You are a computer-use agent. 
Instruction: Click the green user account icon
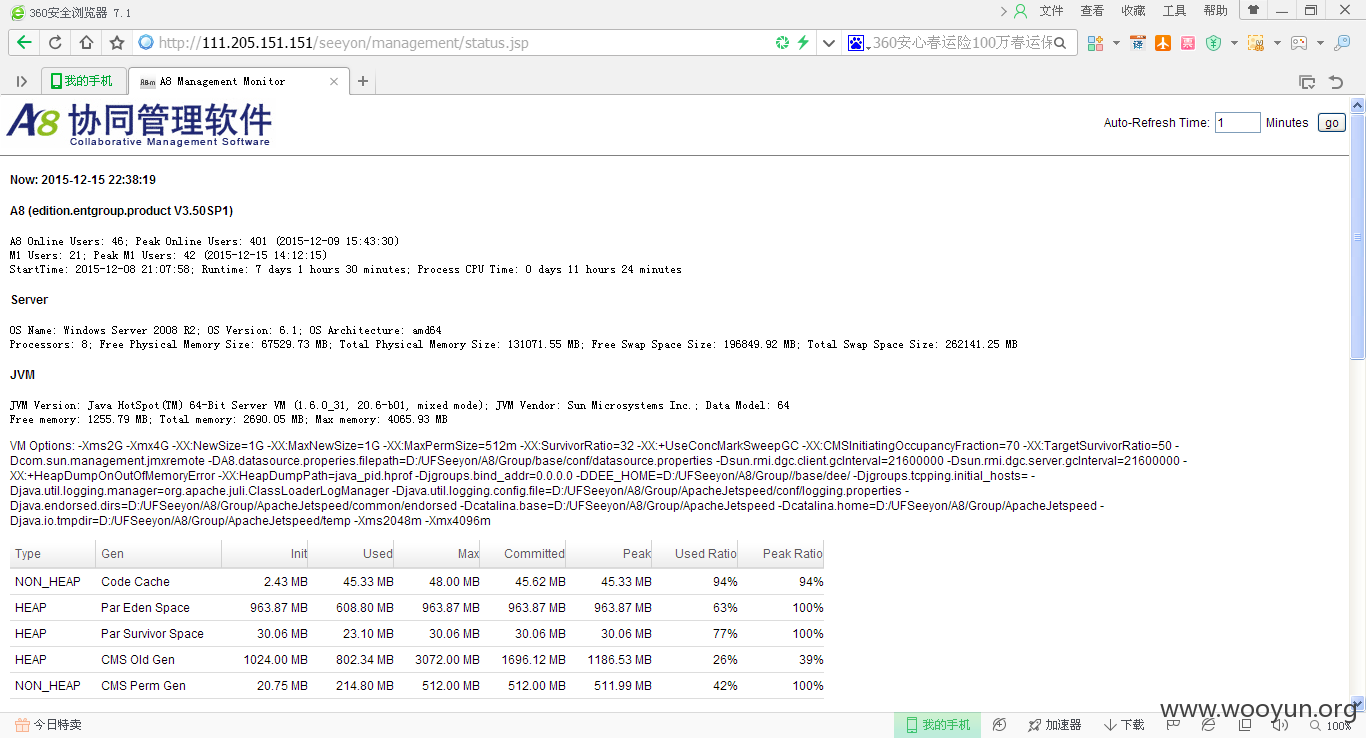[x=1020, y=11]
